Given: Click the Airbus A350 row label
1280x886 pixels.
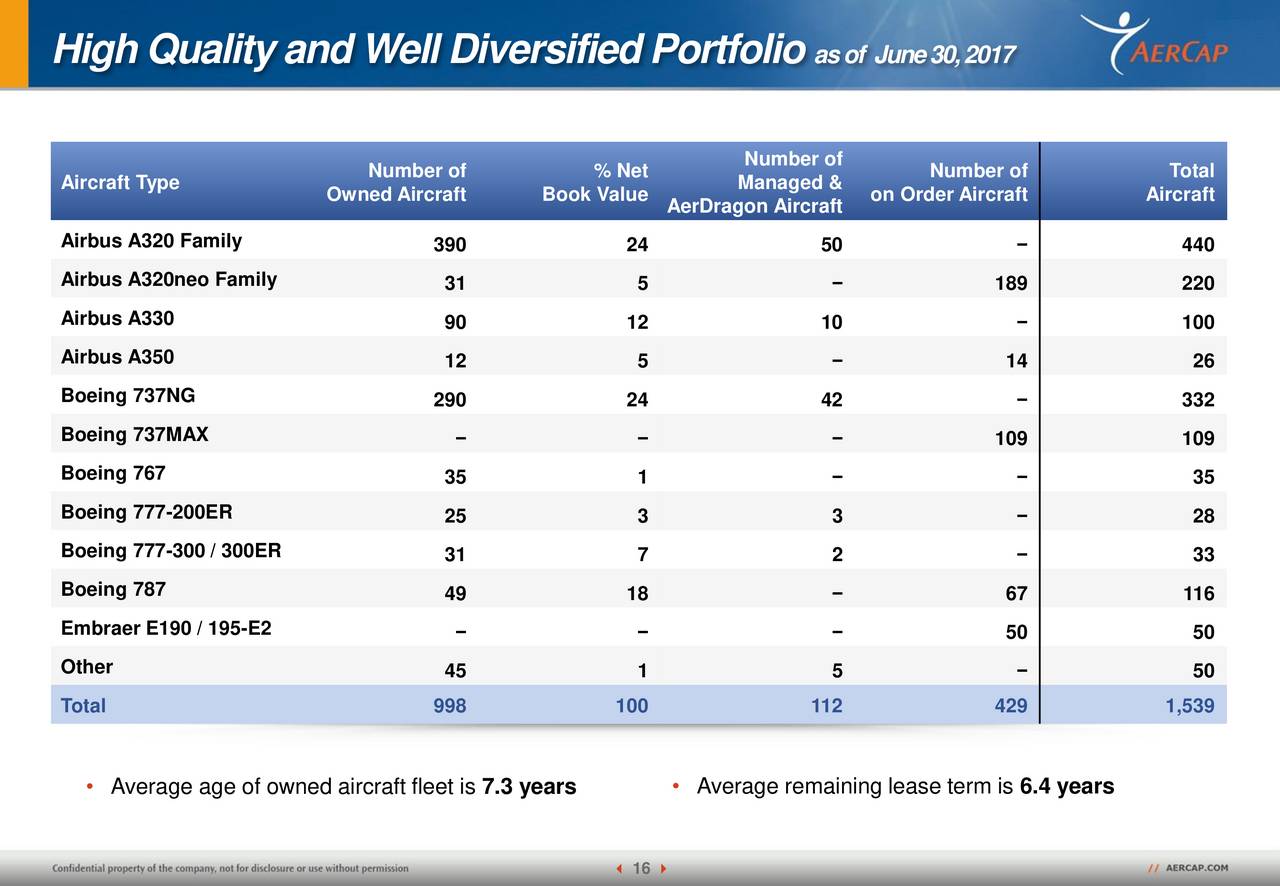Looking at the screenshot, I should [117, 357].
